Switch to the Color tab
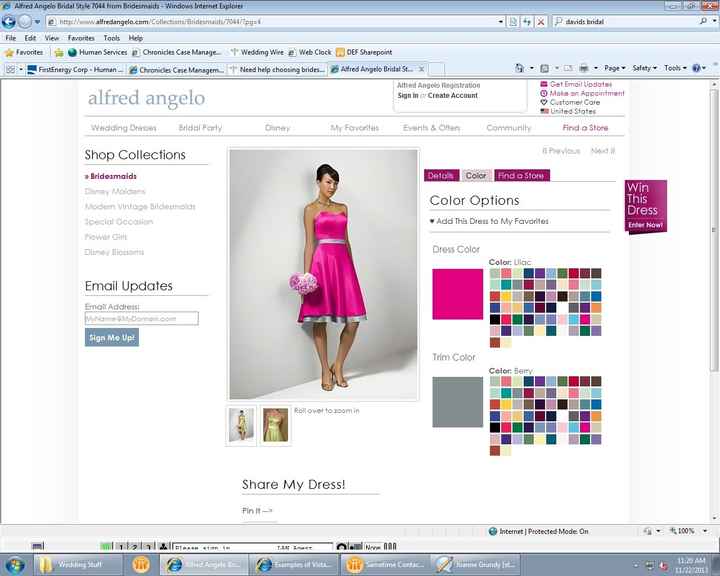Viewport: 720px width, 576px height. tap(476, 175)
